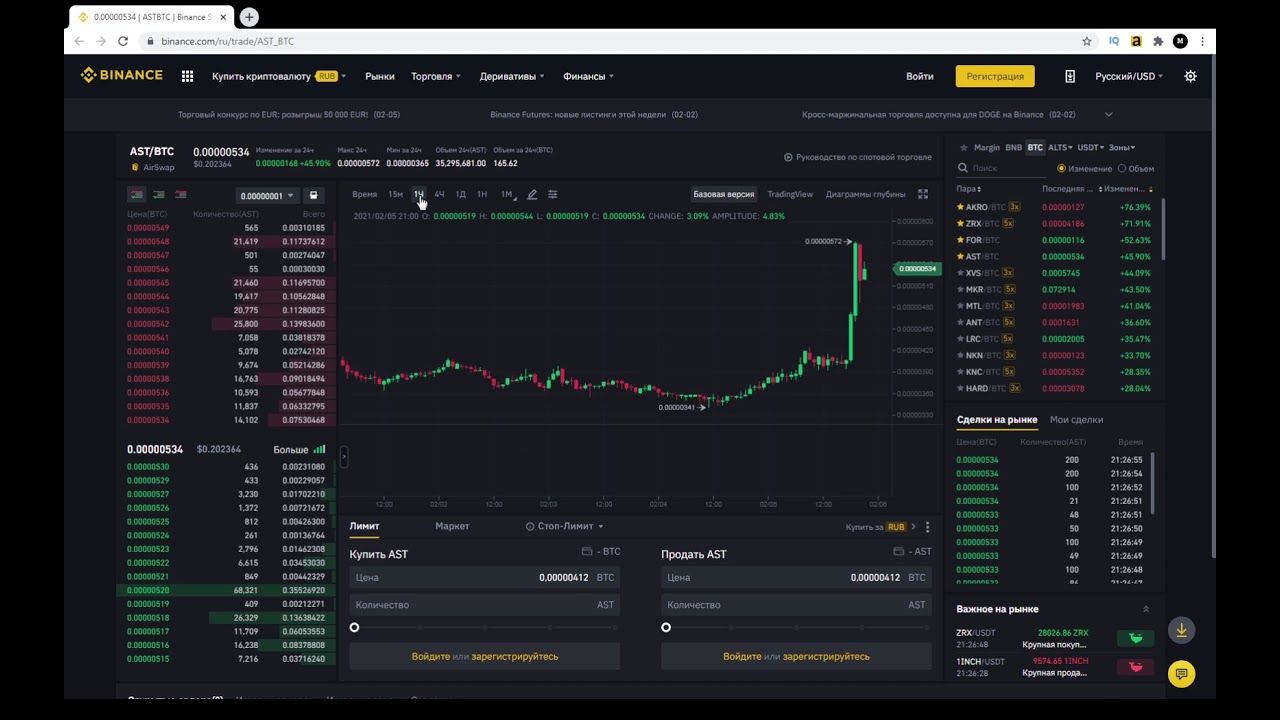Click Войдите link under buy form

(x=431, y=657)
